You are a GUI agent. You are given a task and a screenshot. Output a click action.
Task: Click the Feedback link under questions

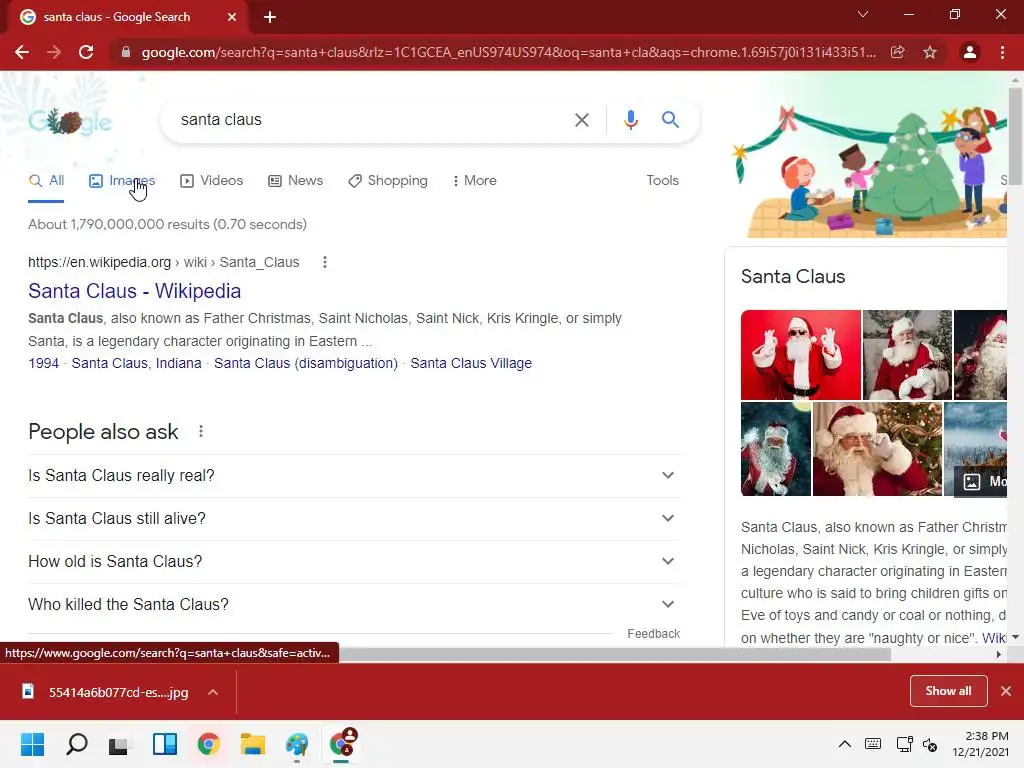coord(653,633)
